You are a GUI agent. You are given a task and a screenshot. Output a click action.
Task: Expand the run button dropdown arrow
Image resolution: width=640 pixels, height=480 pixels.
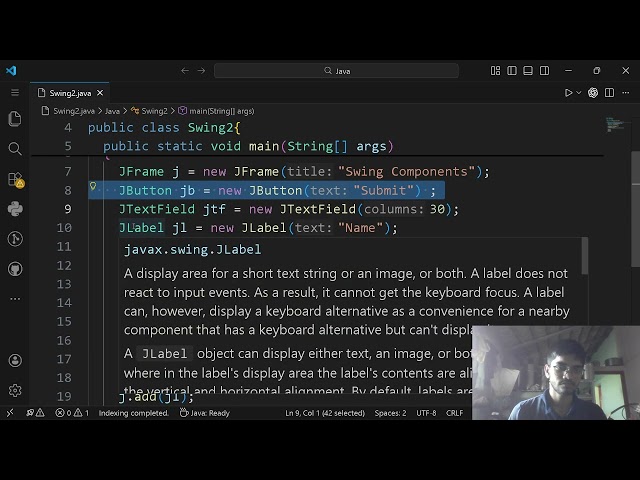[578, 93]
